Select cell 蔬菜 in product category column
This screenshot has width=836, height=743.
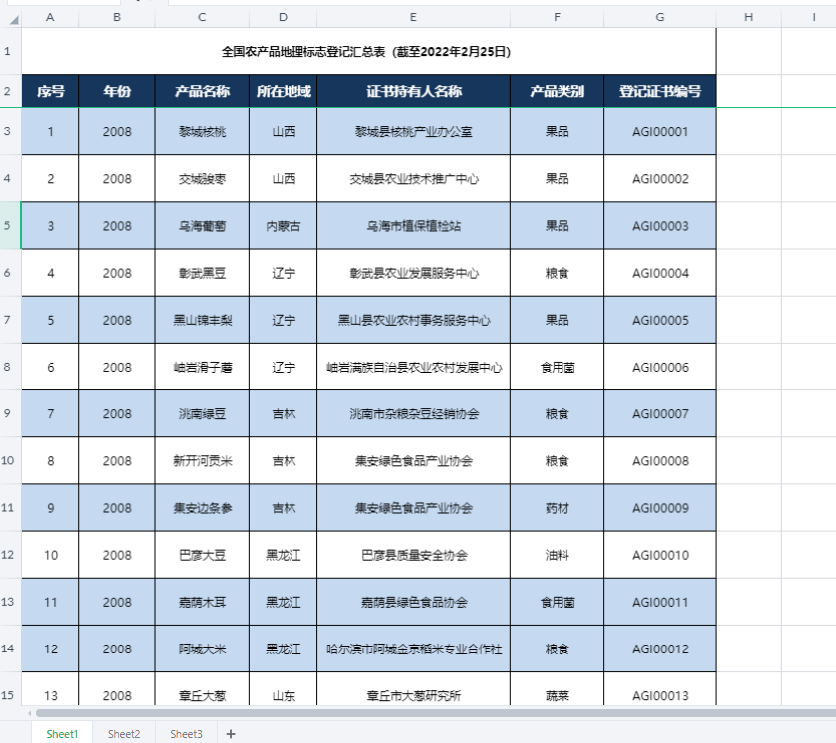(557, 690)
